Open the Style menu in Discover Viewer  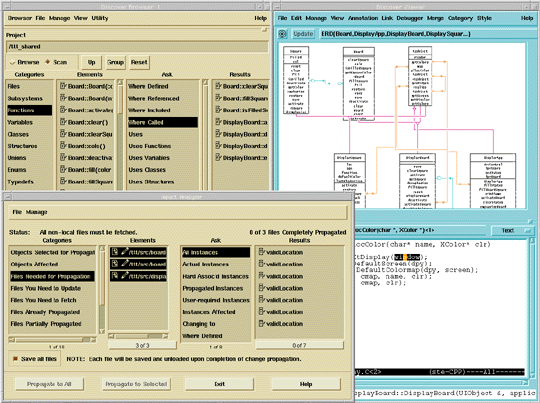(x=484, y=18)
